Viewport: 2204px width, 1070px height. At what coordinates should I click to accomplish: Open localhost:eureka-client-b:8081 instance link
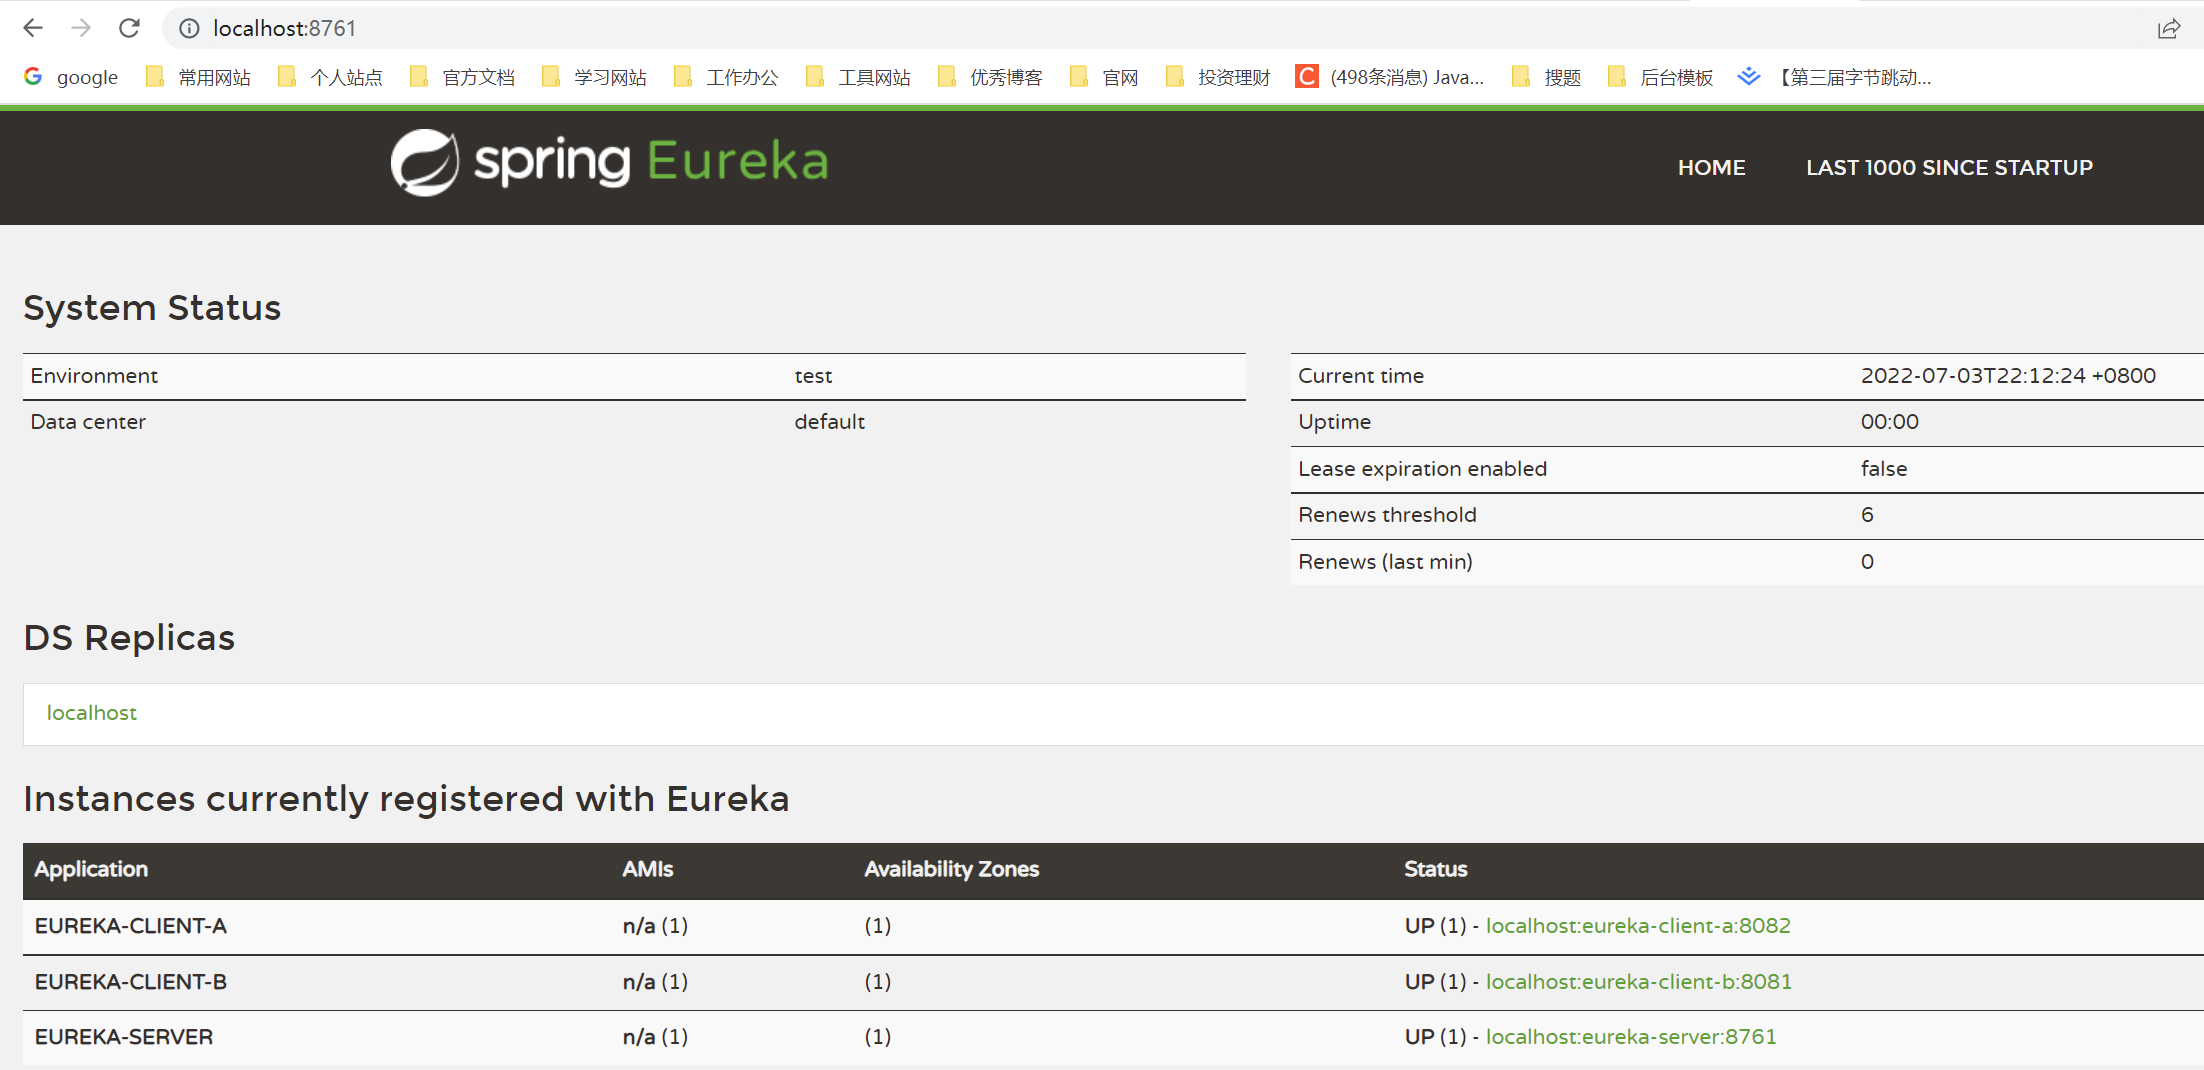1638,982
